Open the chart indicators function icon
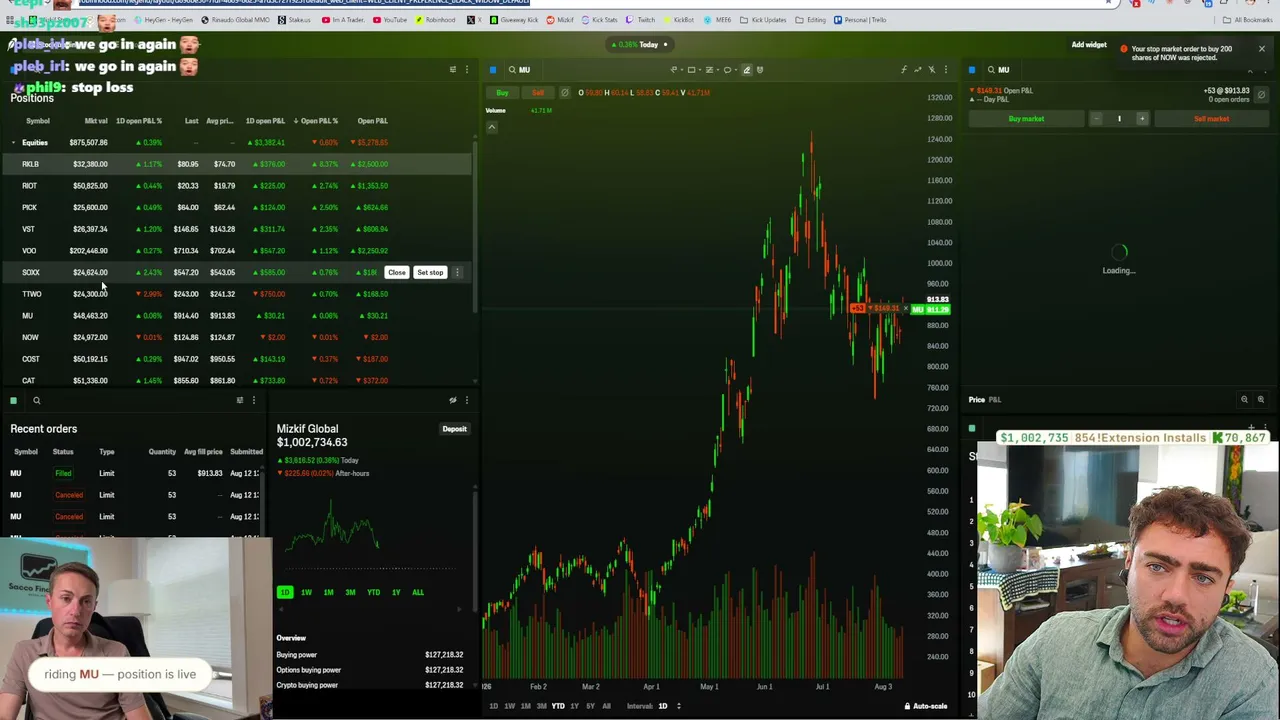Viewport: 1280px width, 720px height. (x=903, y=70)
